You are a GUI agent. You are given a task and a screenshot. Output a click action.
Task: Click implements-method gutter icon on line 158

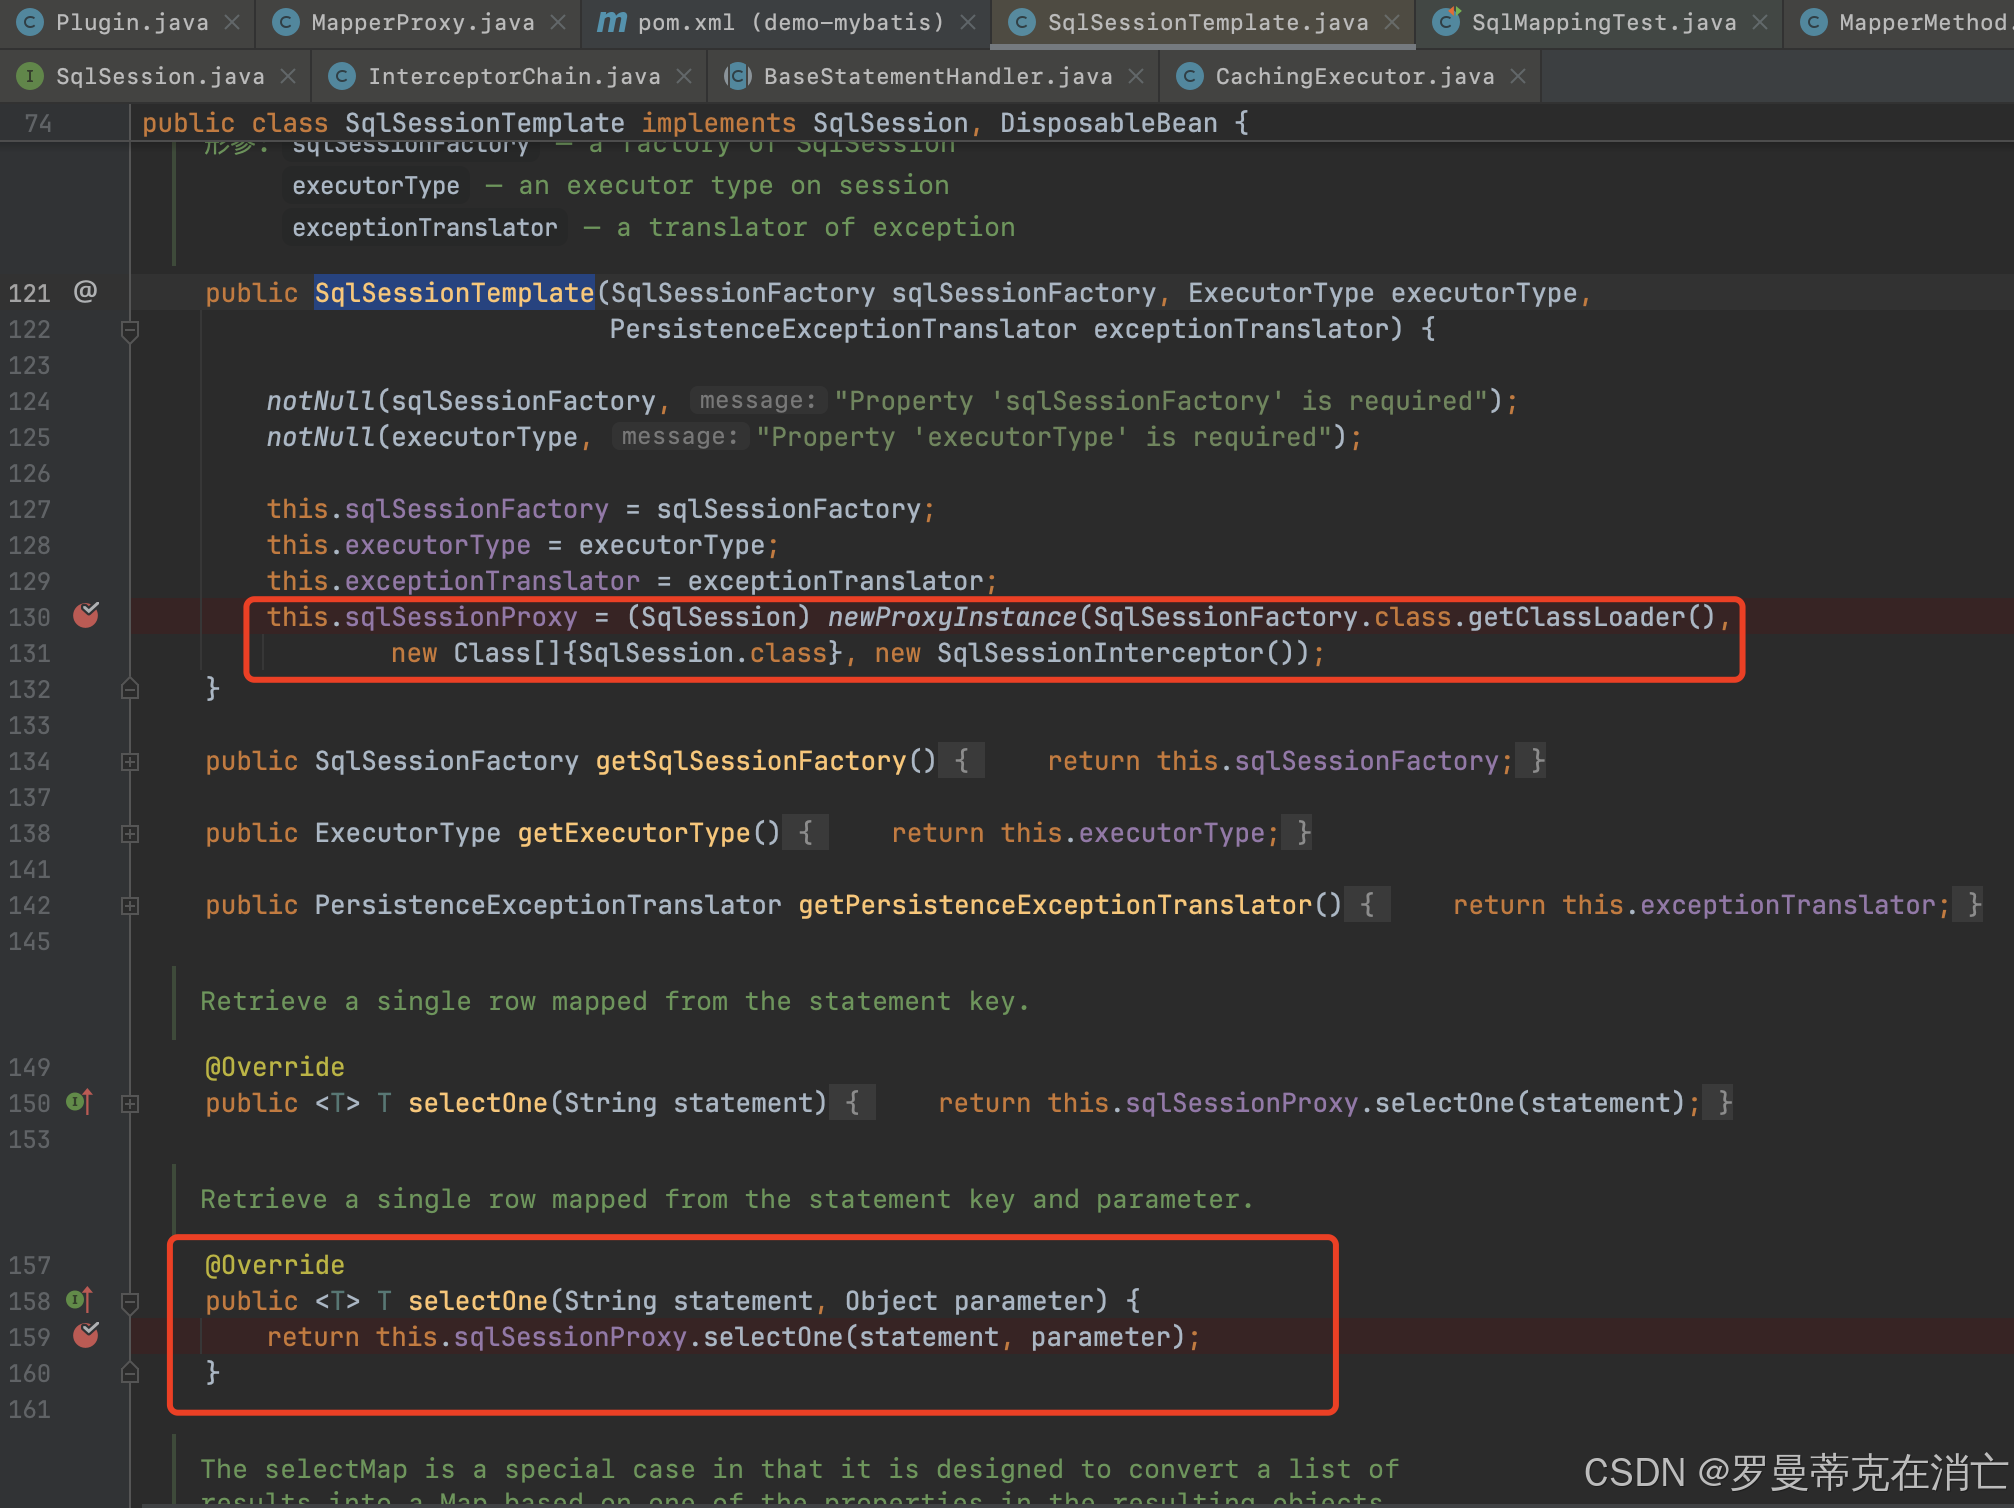click(80, 1300)
